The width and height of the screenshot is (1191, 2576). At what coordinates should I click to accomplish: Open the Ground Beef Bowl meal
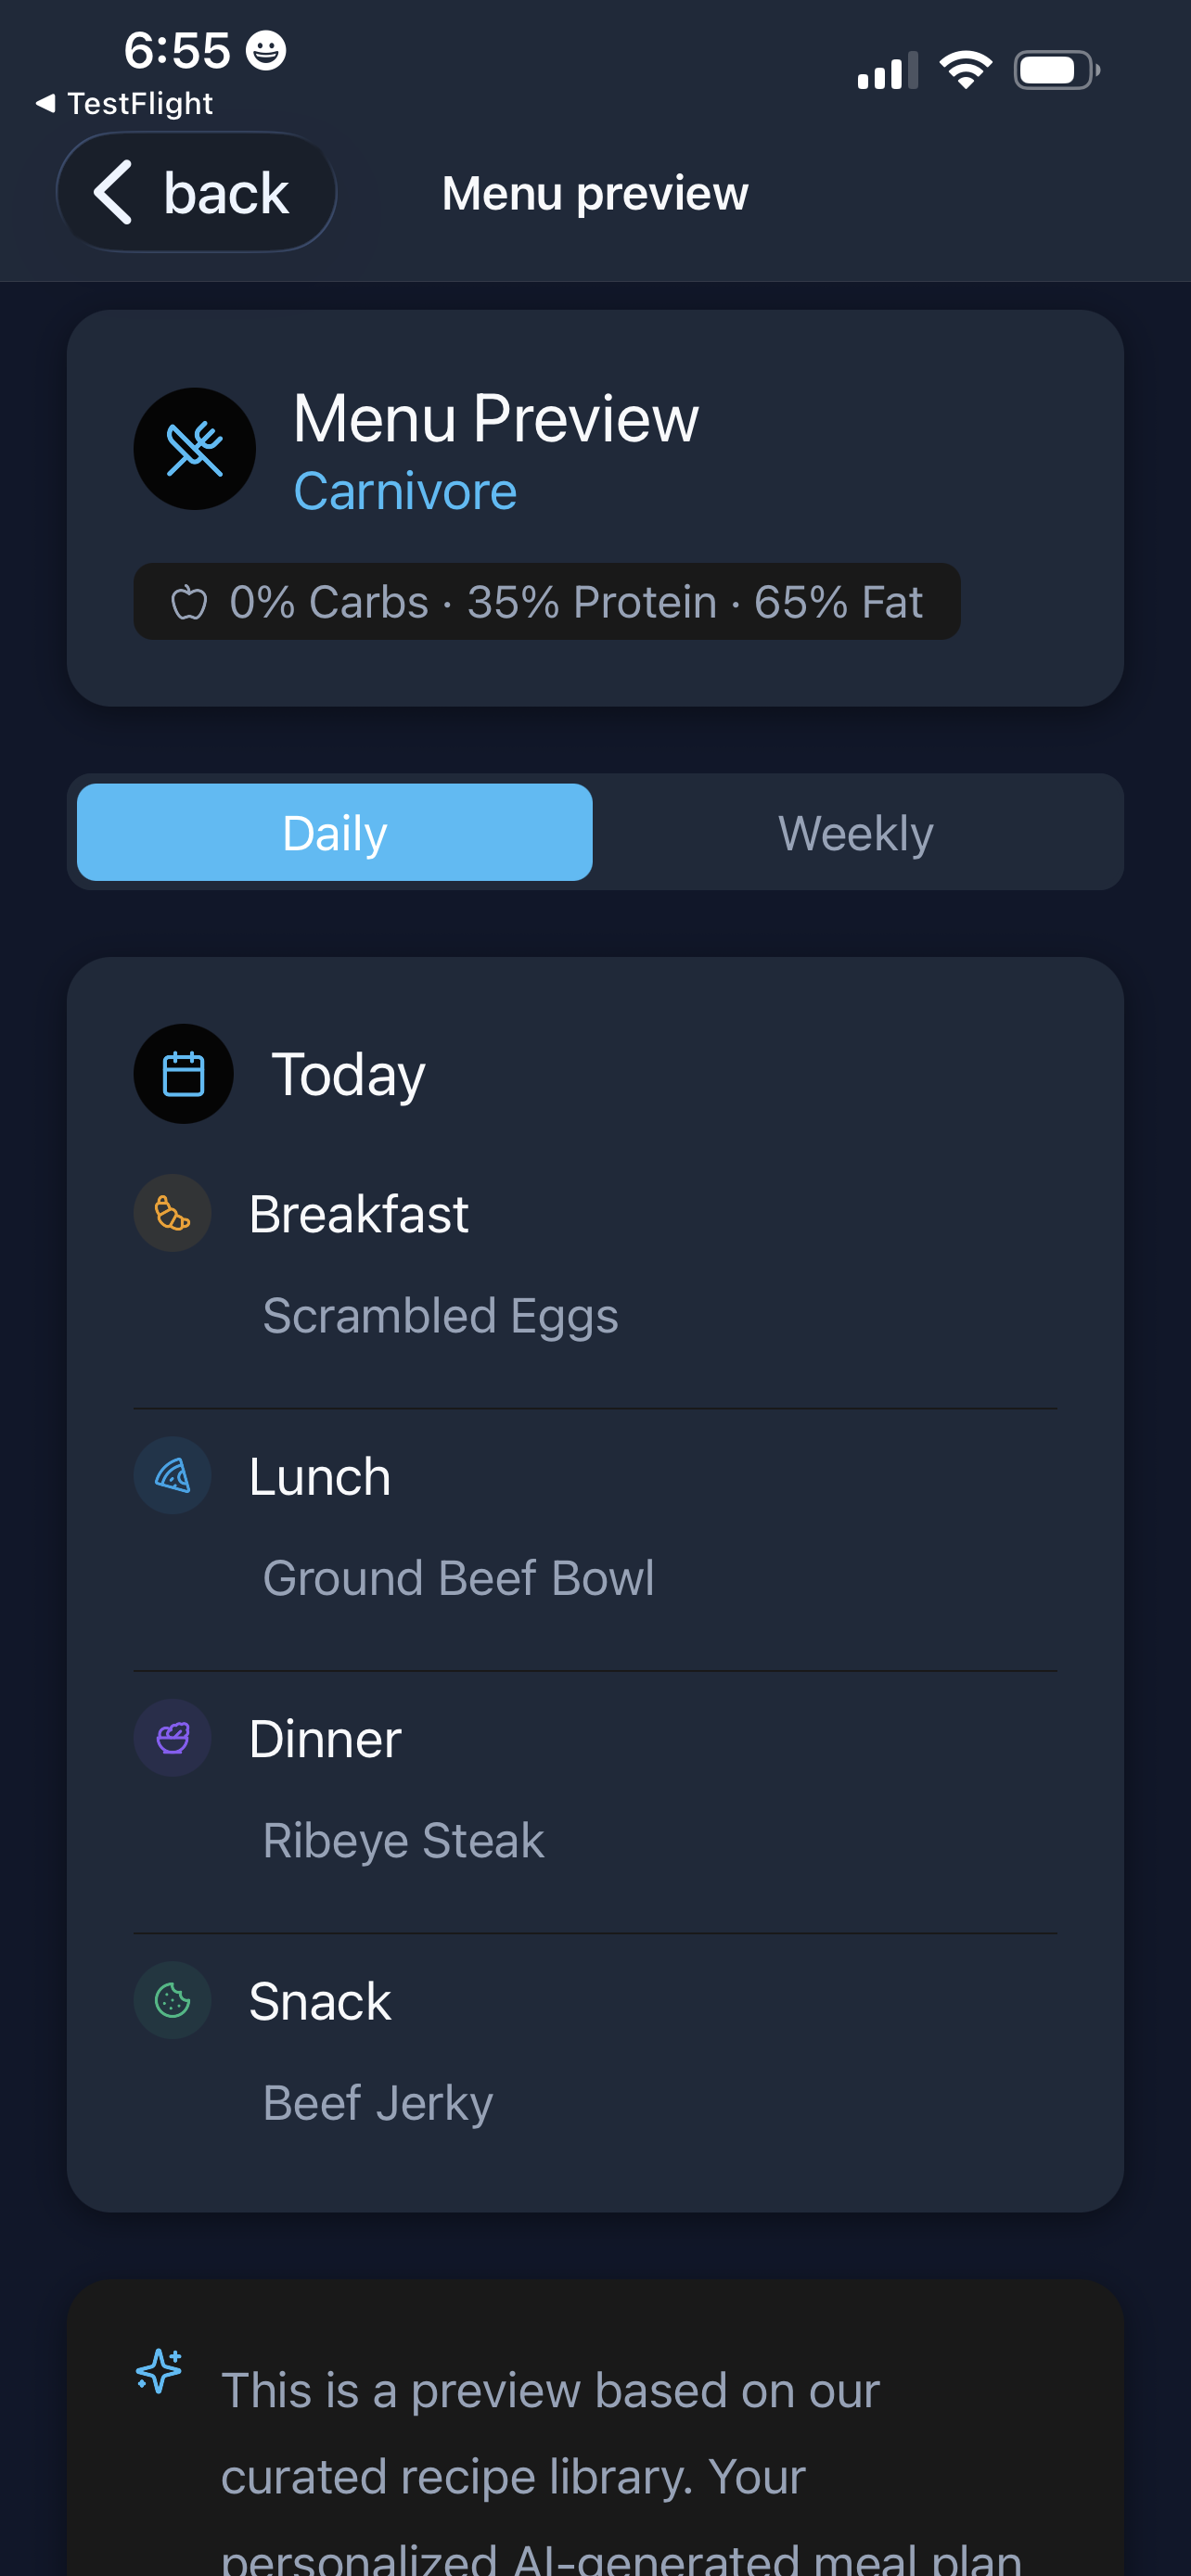(x=458, y=1578)
